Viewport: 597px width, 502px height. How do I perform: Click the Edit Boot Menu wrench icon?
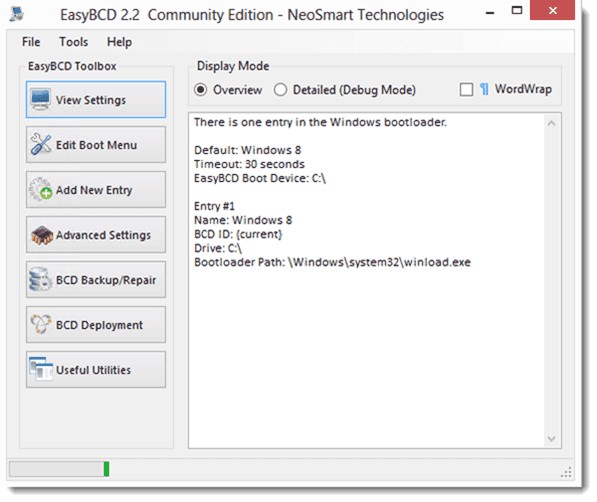click(x=41, y=144)
